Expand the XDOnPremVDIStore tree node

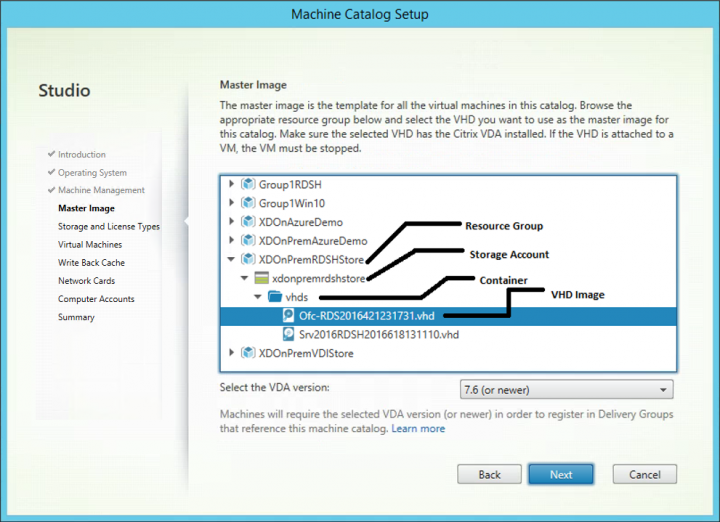(x=232, y=353)
